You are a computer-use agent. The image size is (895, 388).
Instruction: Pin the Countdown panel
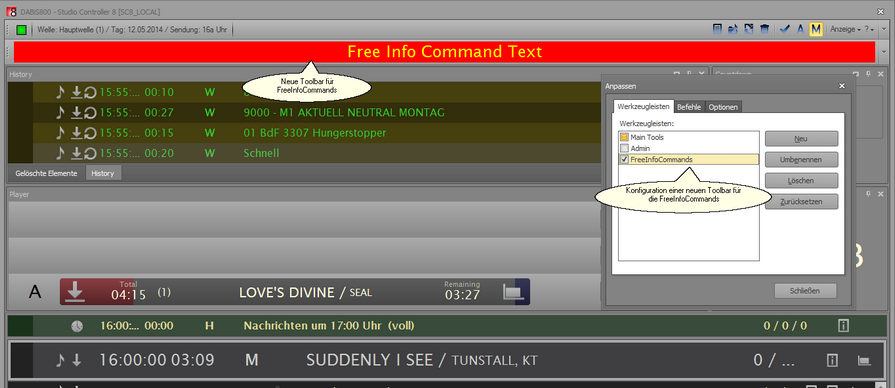[x=868, y=74]
